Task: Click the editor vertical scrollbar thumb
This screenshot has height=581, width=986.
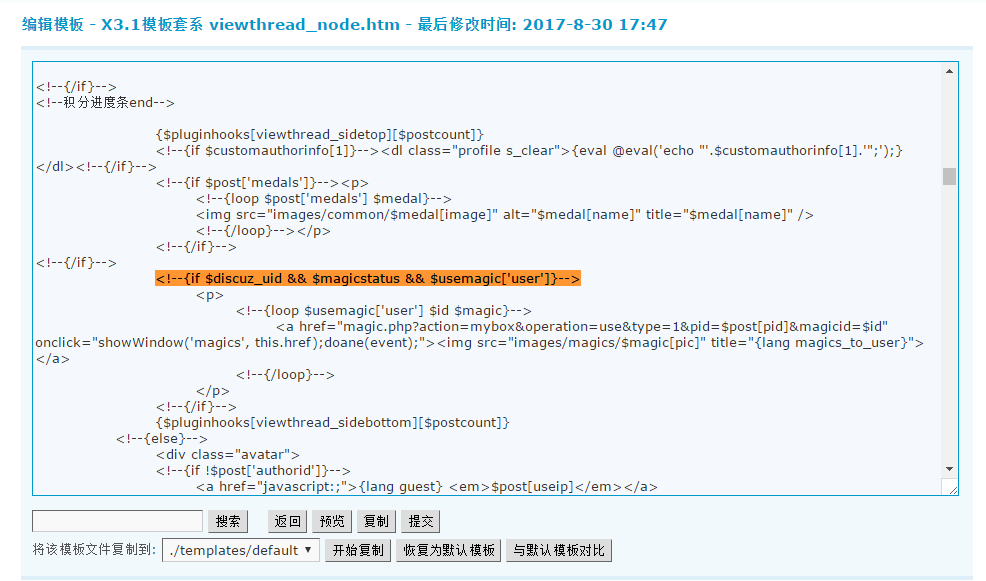Action: [x=949, y=176]
